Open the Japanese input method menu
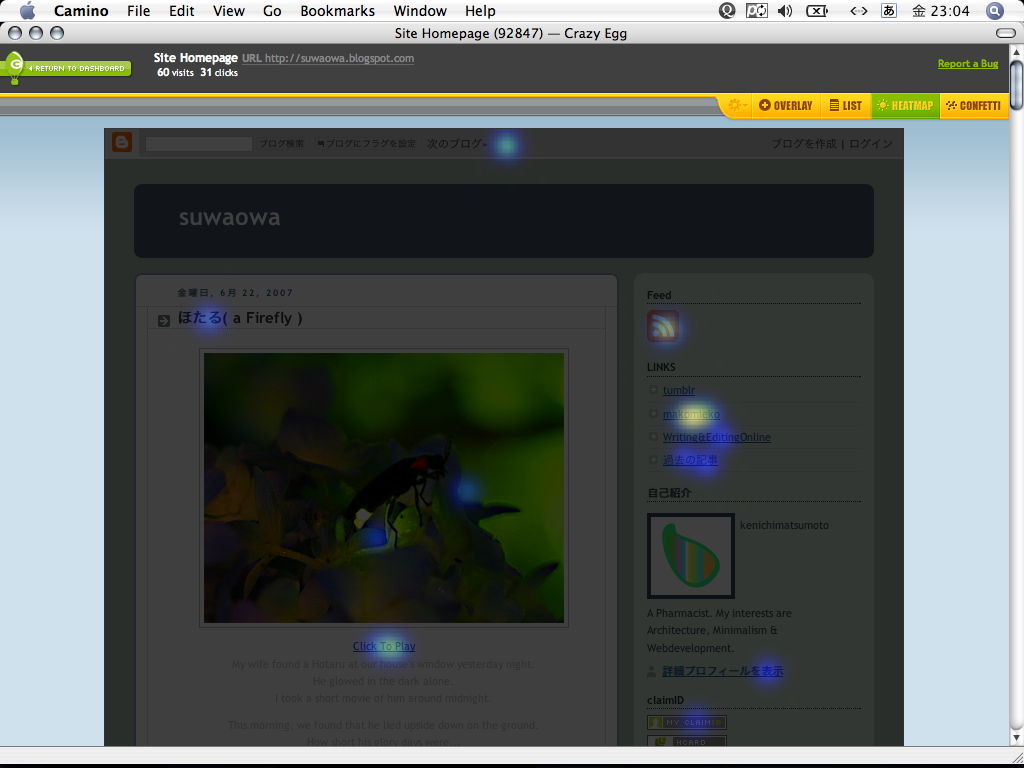The image size is (1024, 768). [x=889, y=10]
